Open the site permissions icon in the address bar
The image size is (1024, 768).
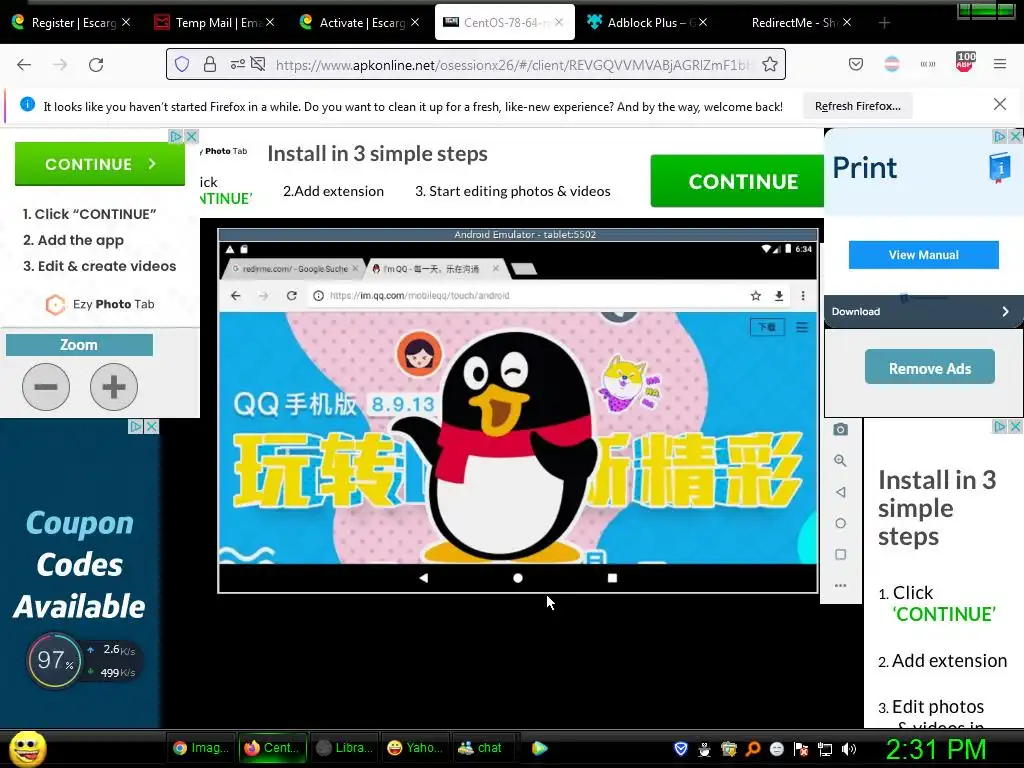pos(238,64)
